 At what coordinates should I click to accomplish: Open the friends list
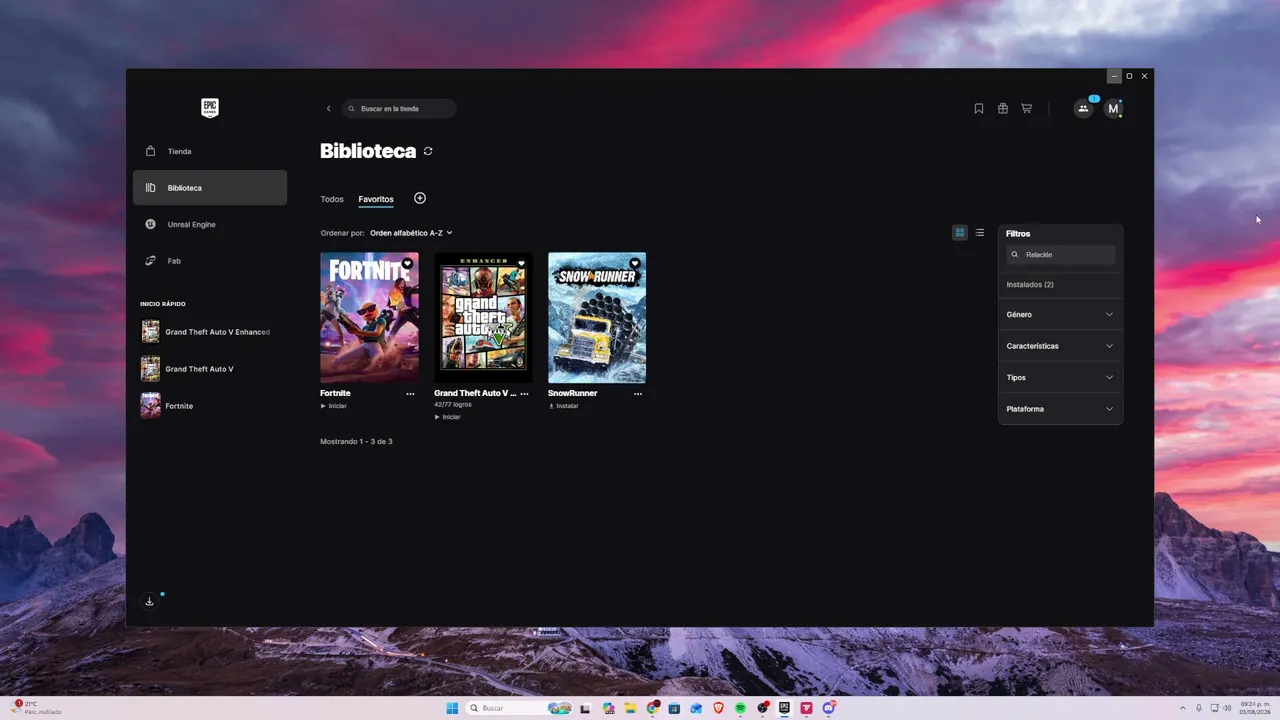1083,108
